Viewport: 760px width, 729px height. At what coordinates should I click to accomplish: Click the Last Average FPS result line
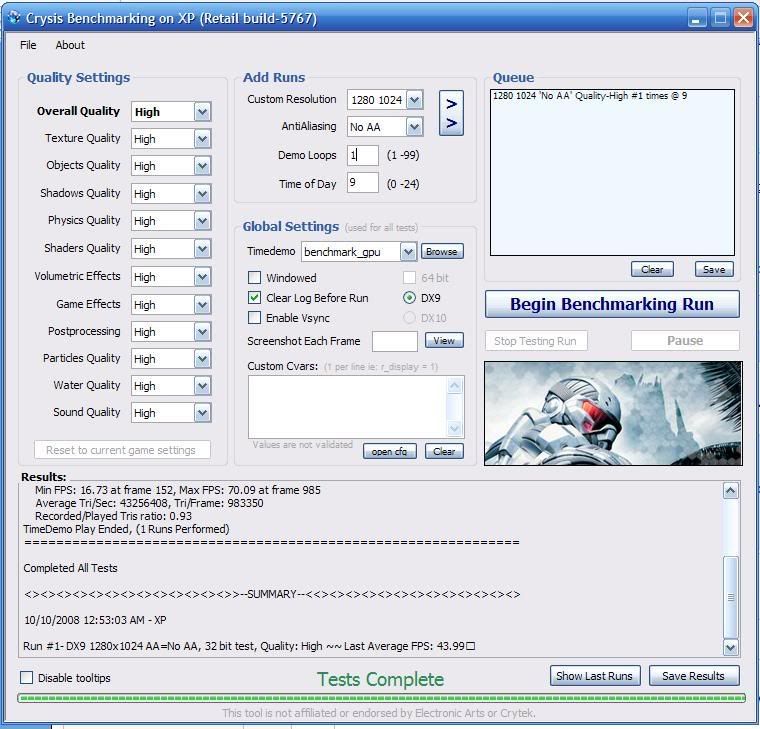click(249, 646)
